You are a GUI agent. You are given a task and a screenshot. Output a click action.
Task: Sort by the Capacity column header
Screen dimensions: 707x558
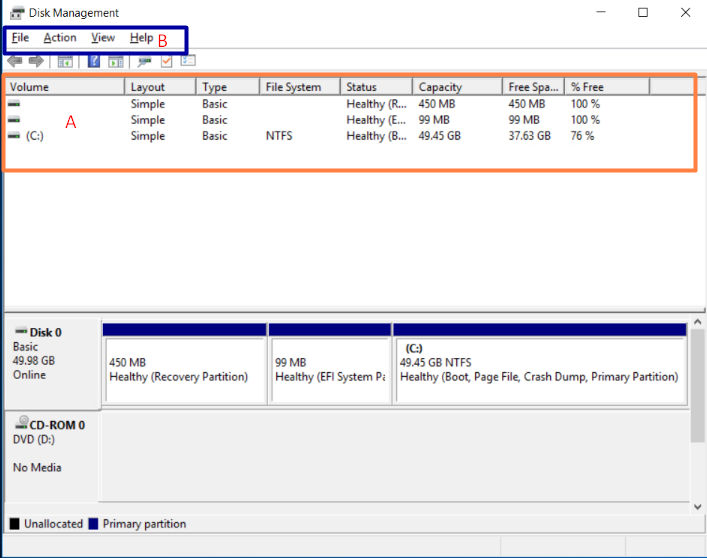tap(457, 87)
